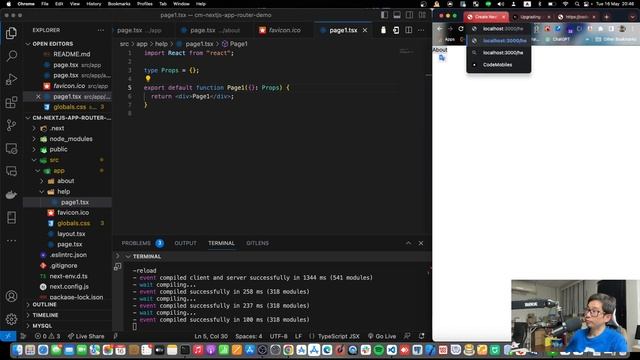Maximize the terminal panel size
The width and height of the screenshot is (640, 360).
(409, 243)
